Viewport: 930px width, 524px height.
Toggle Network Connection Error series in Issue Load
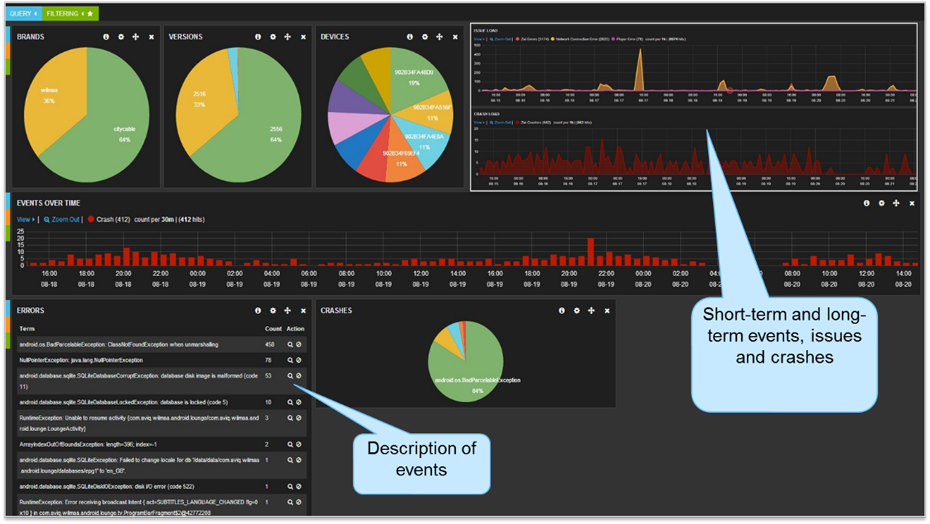[x=581, y=39]
